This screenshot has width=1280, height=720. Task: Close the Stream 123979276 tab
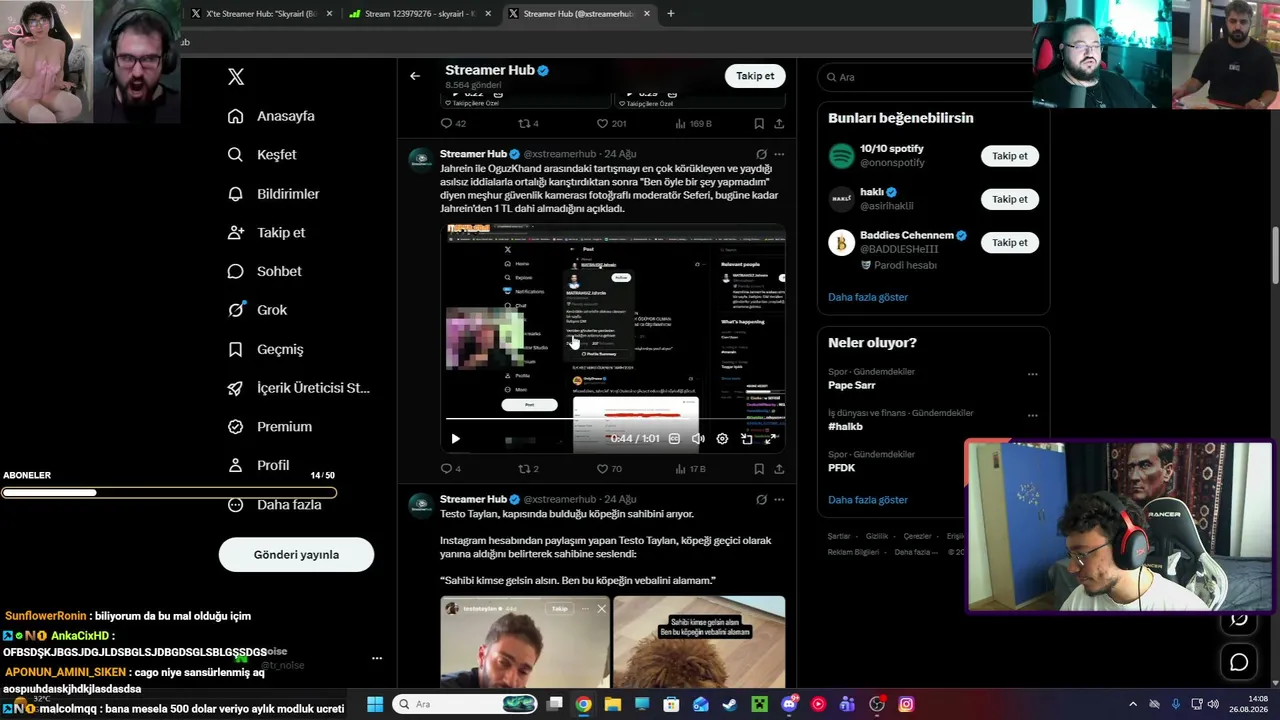pyautogui.click(x=488, y=14)
